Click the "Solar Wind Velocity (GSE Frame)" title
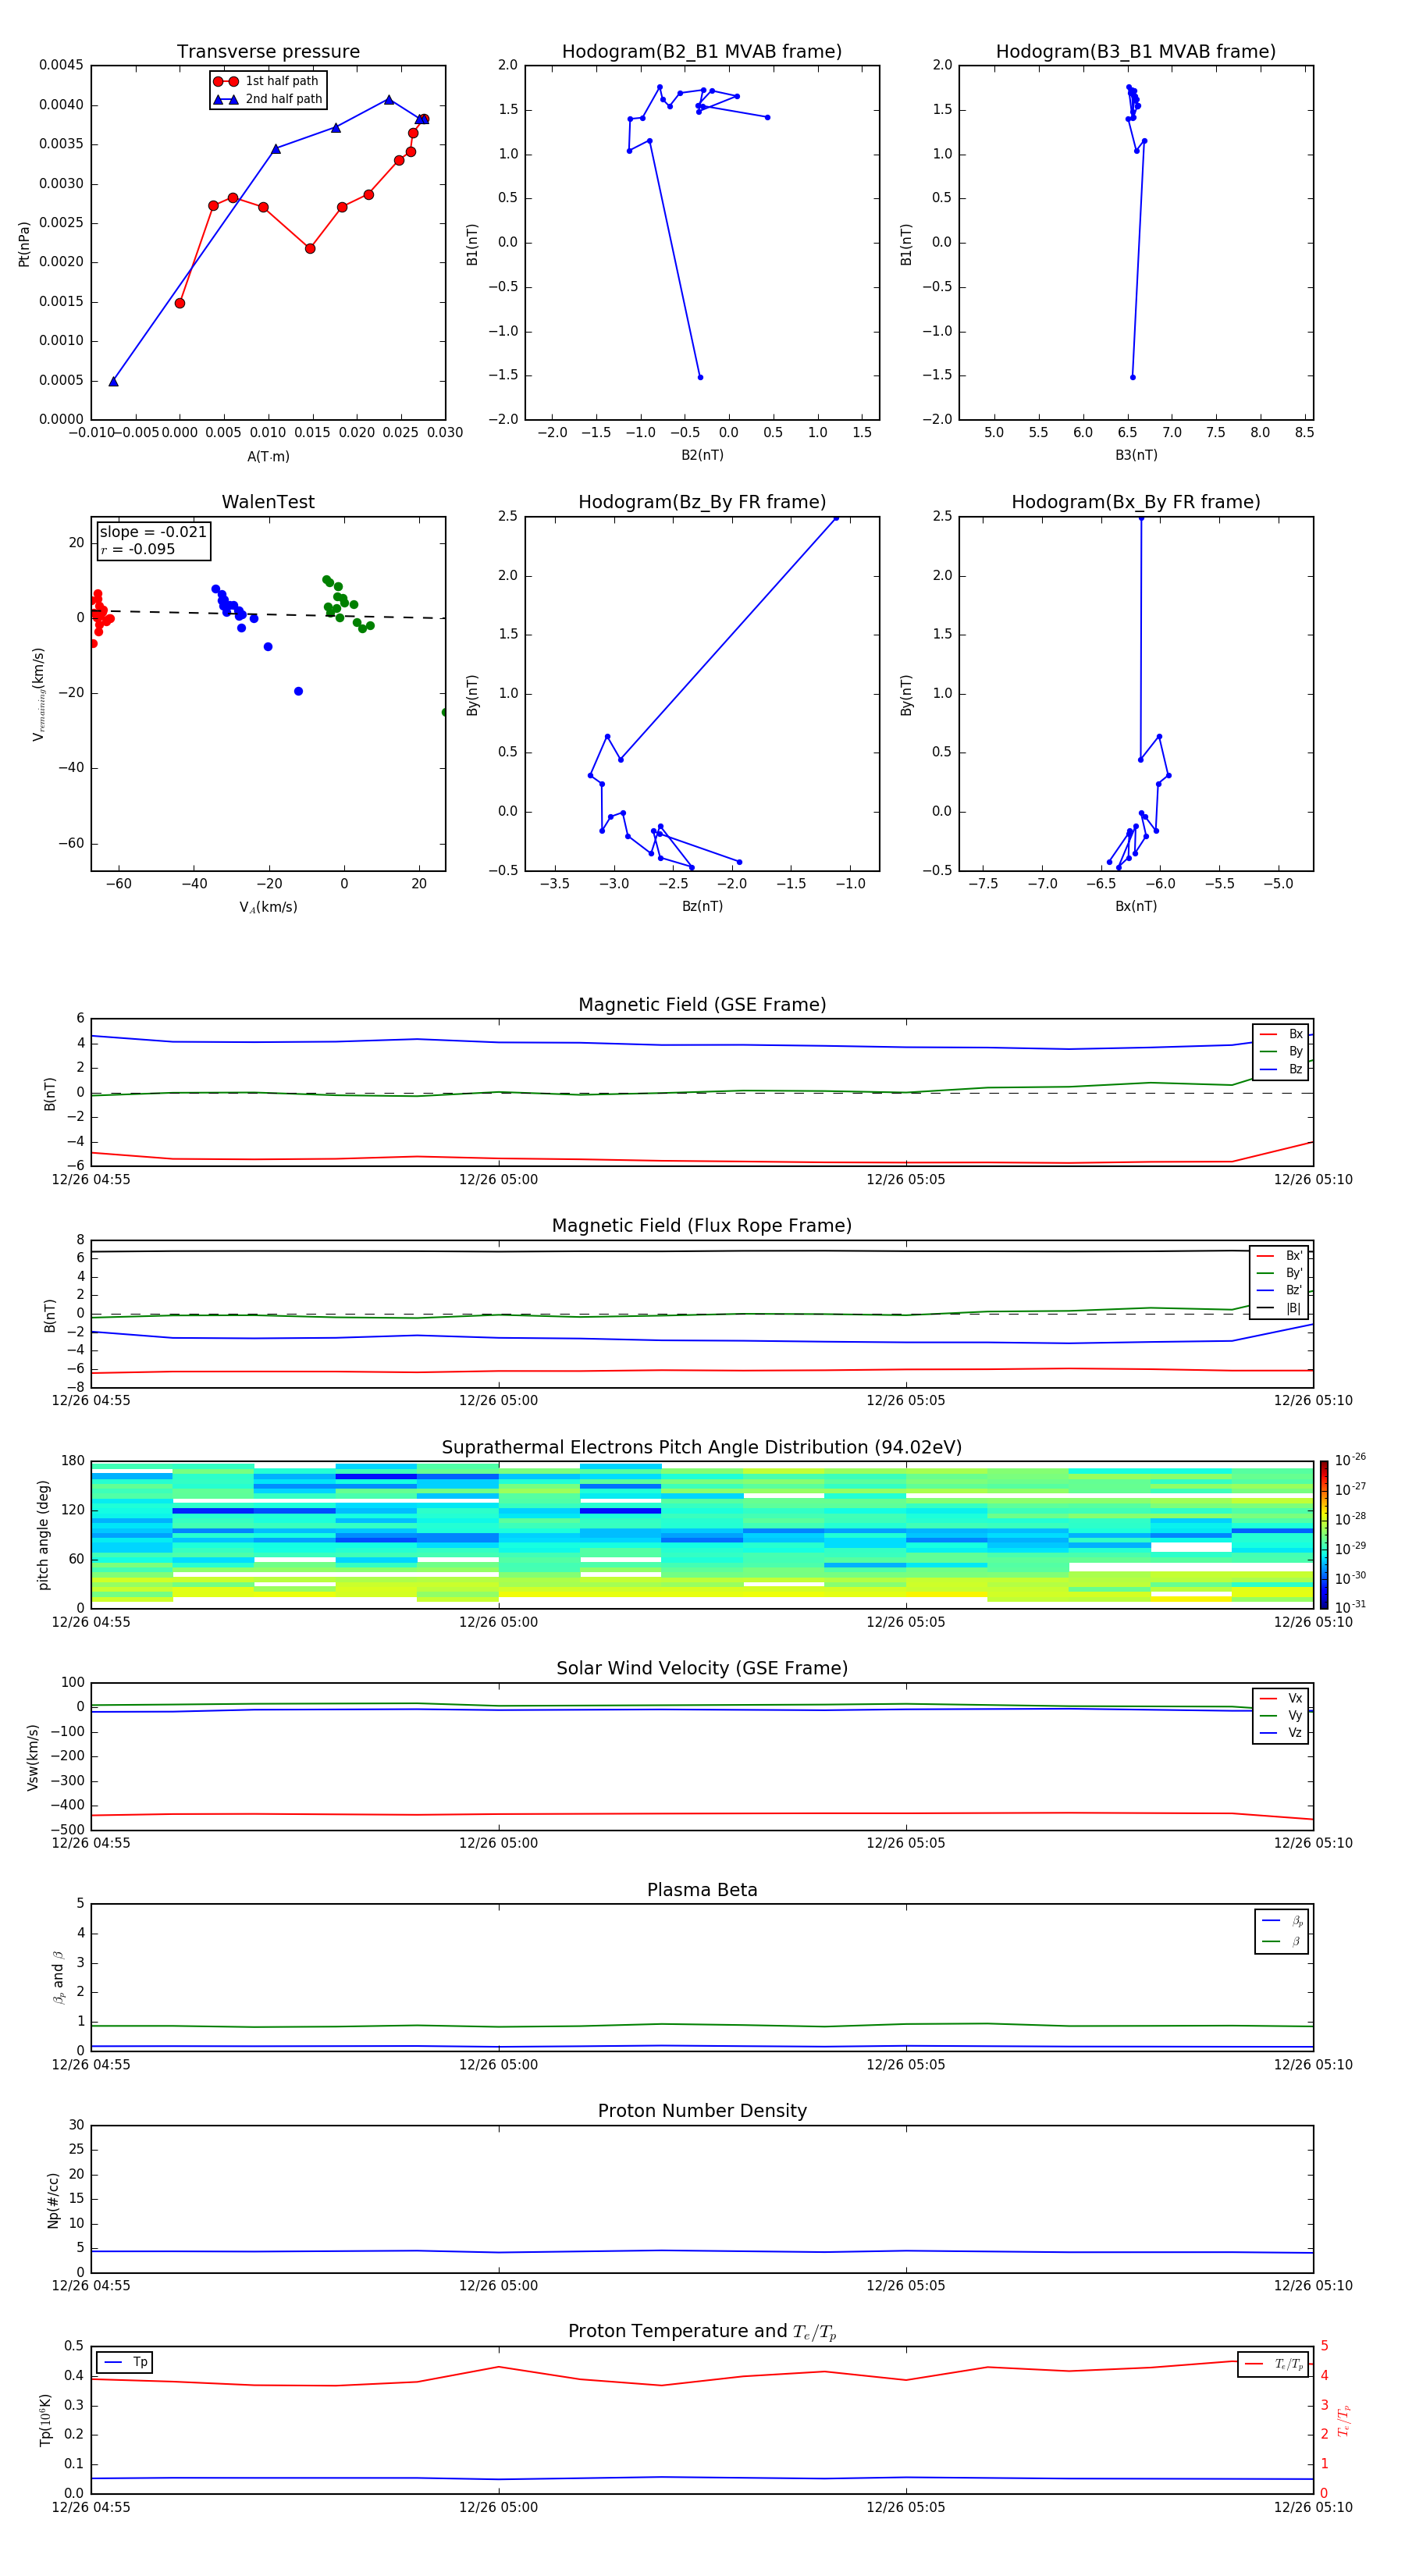 click(x=702, y=1668)
